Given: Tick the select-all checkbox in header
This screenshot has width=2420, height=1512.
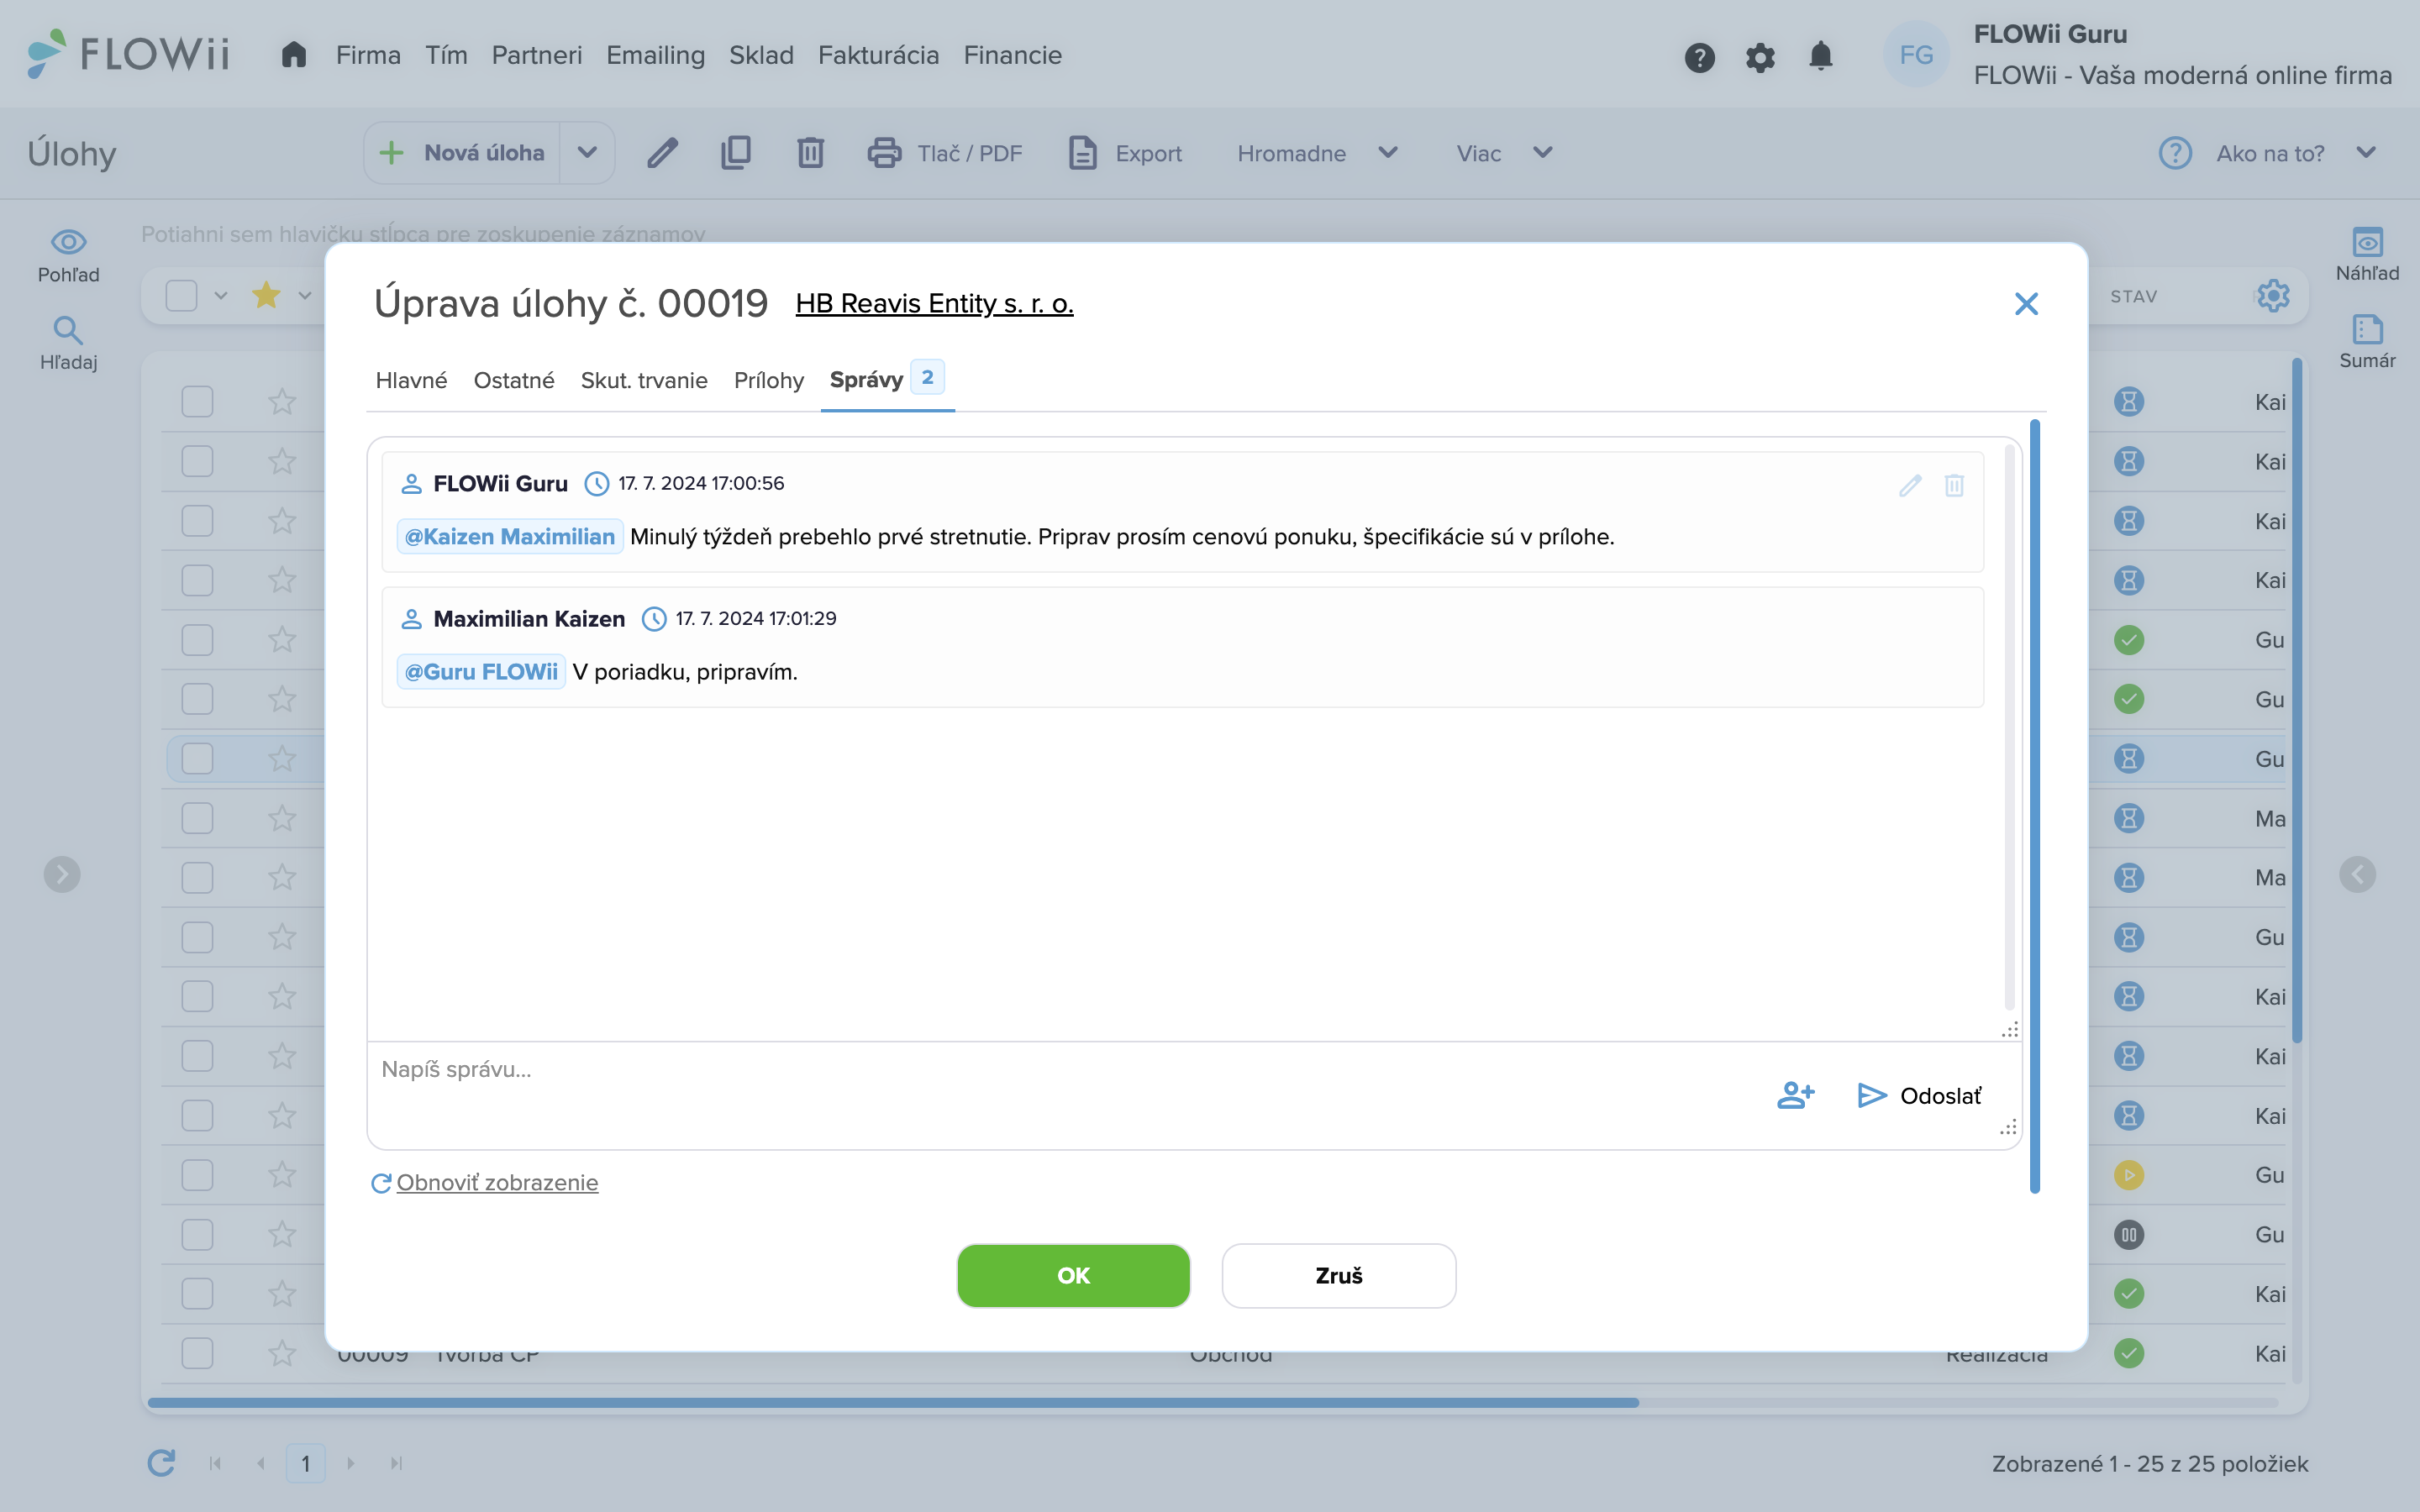Looking at the screenshot, I should tap(181, 296).
